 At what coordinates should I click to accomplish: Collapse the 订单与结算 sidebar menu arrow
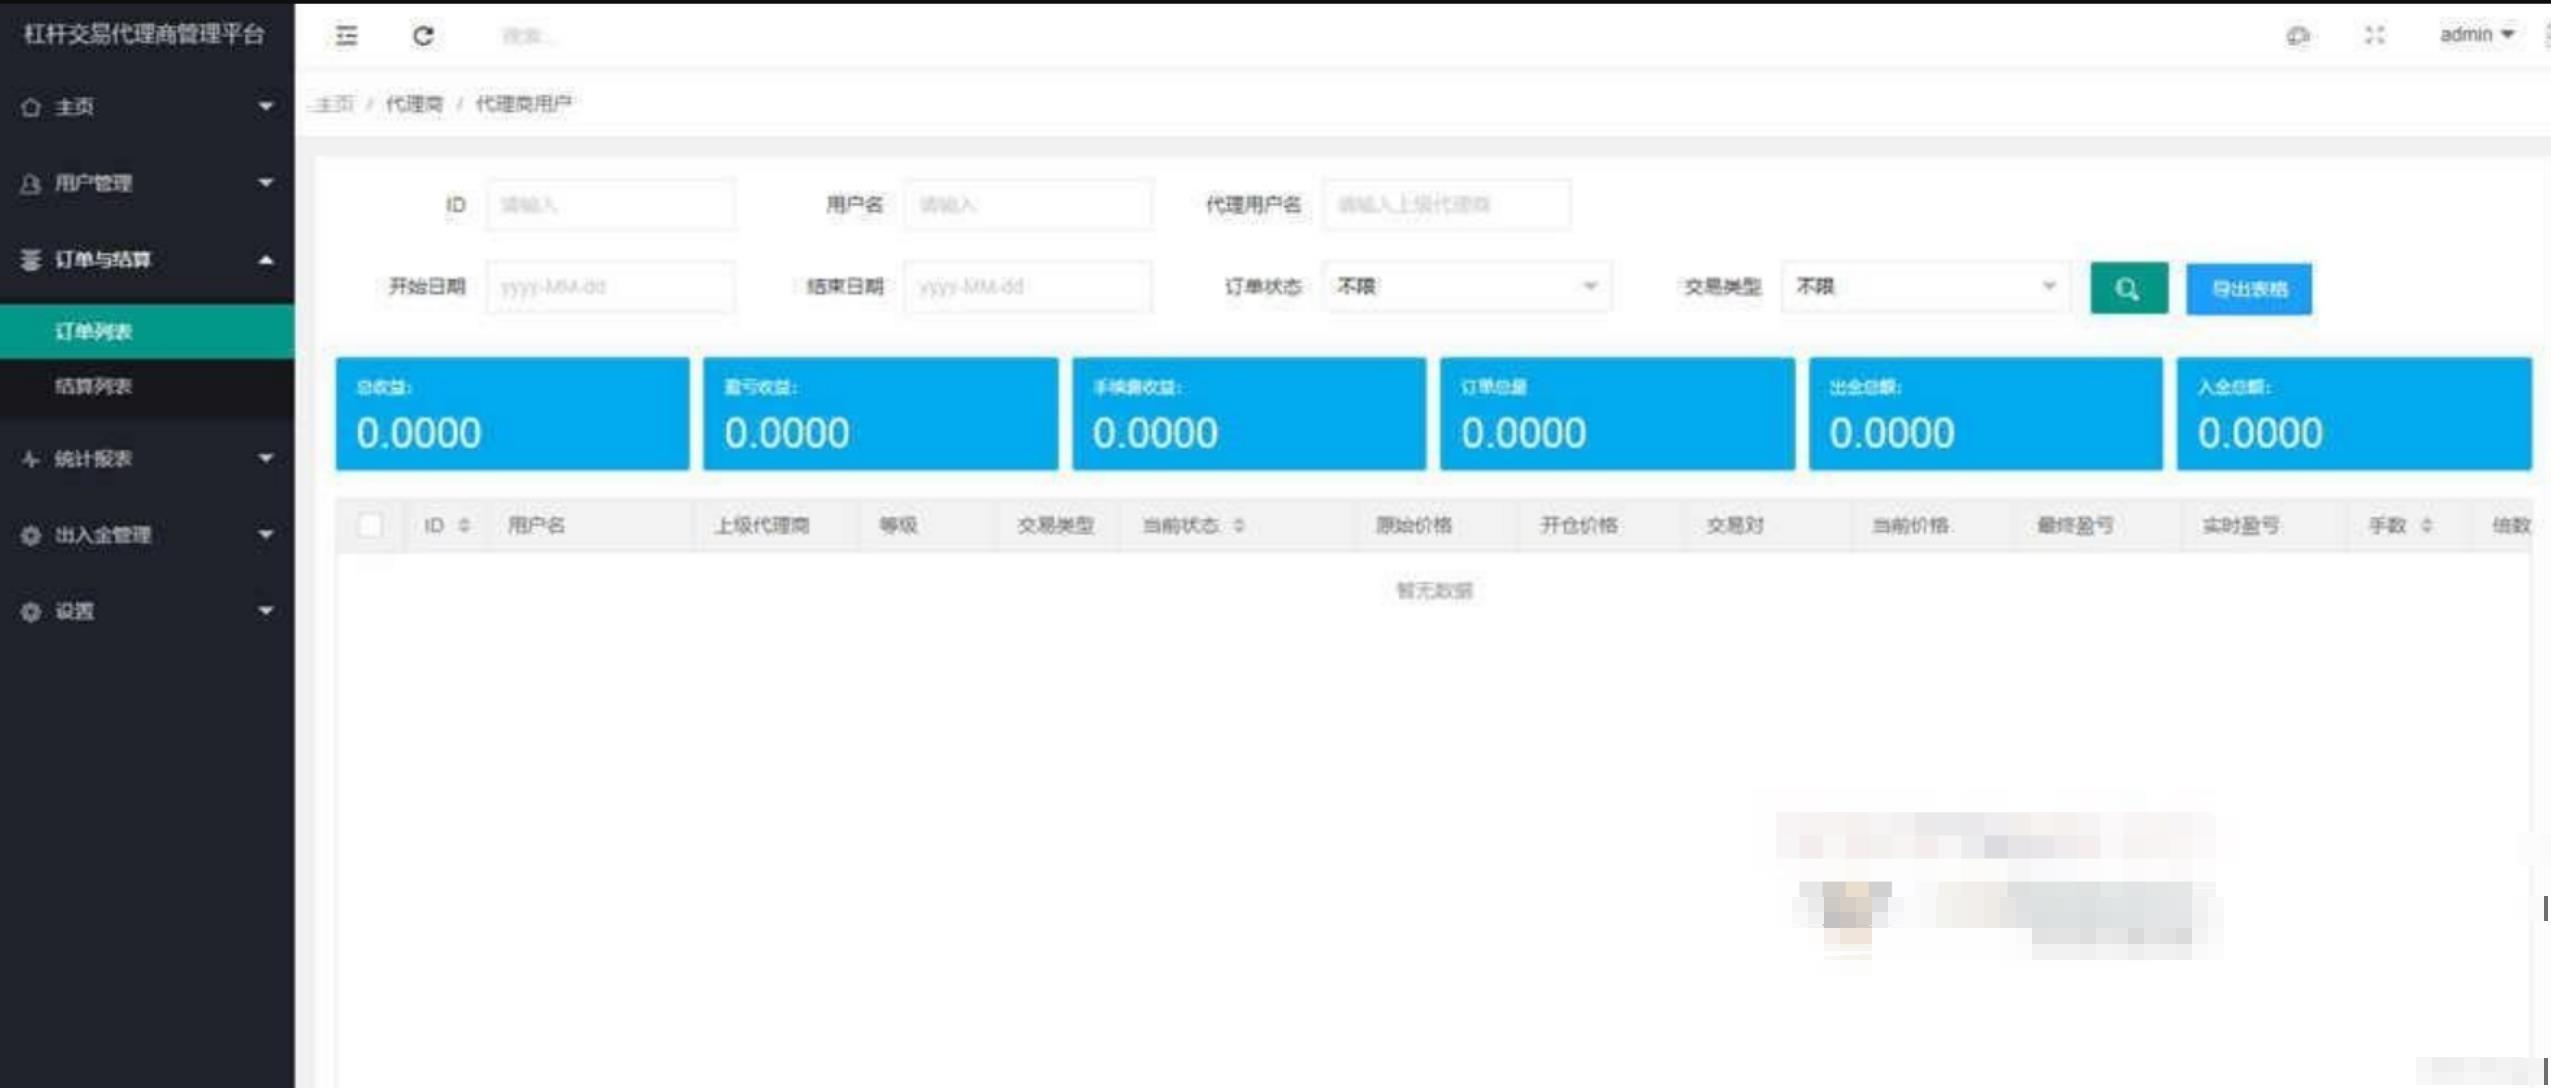[266, 260]
